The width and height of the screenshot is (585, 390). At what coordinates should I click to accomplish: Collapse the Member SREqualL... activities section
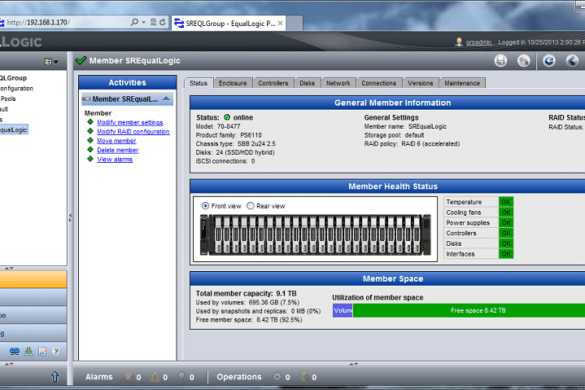[x=166, y=99]
